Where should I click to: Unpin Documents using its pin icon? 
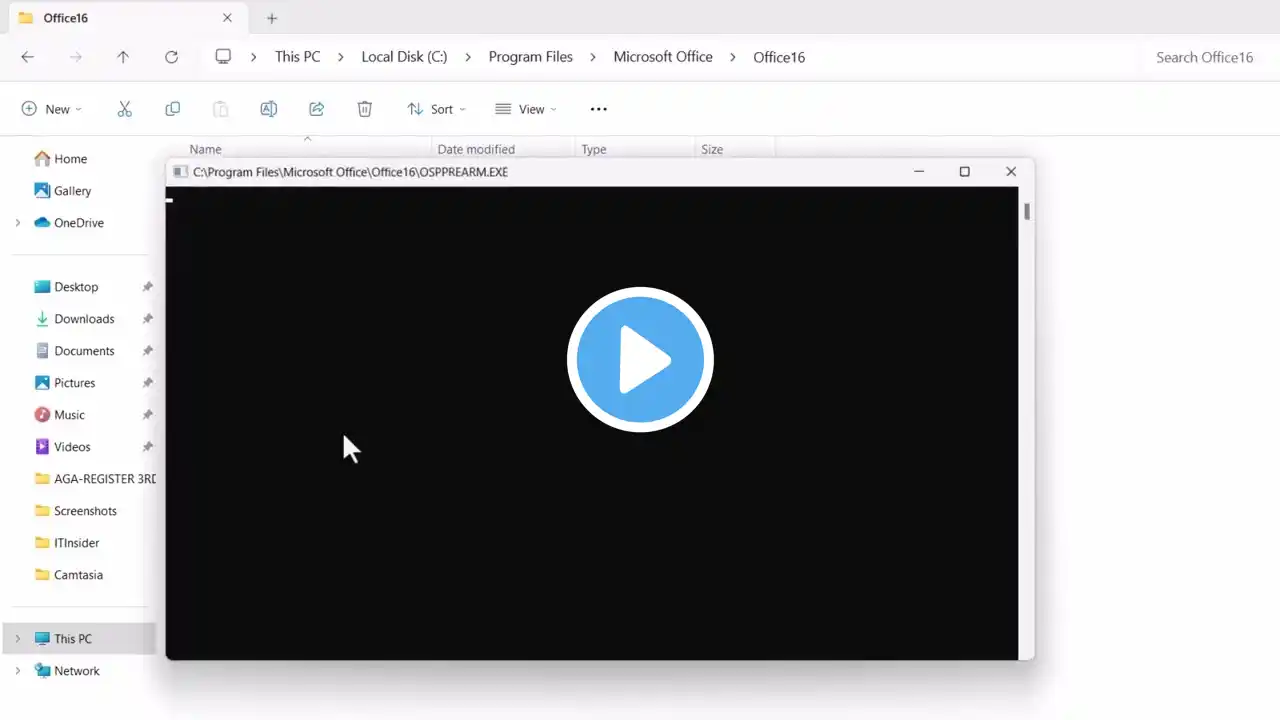click(x=147, y=351)
